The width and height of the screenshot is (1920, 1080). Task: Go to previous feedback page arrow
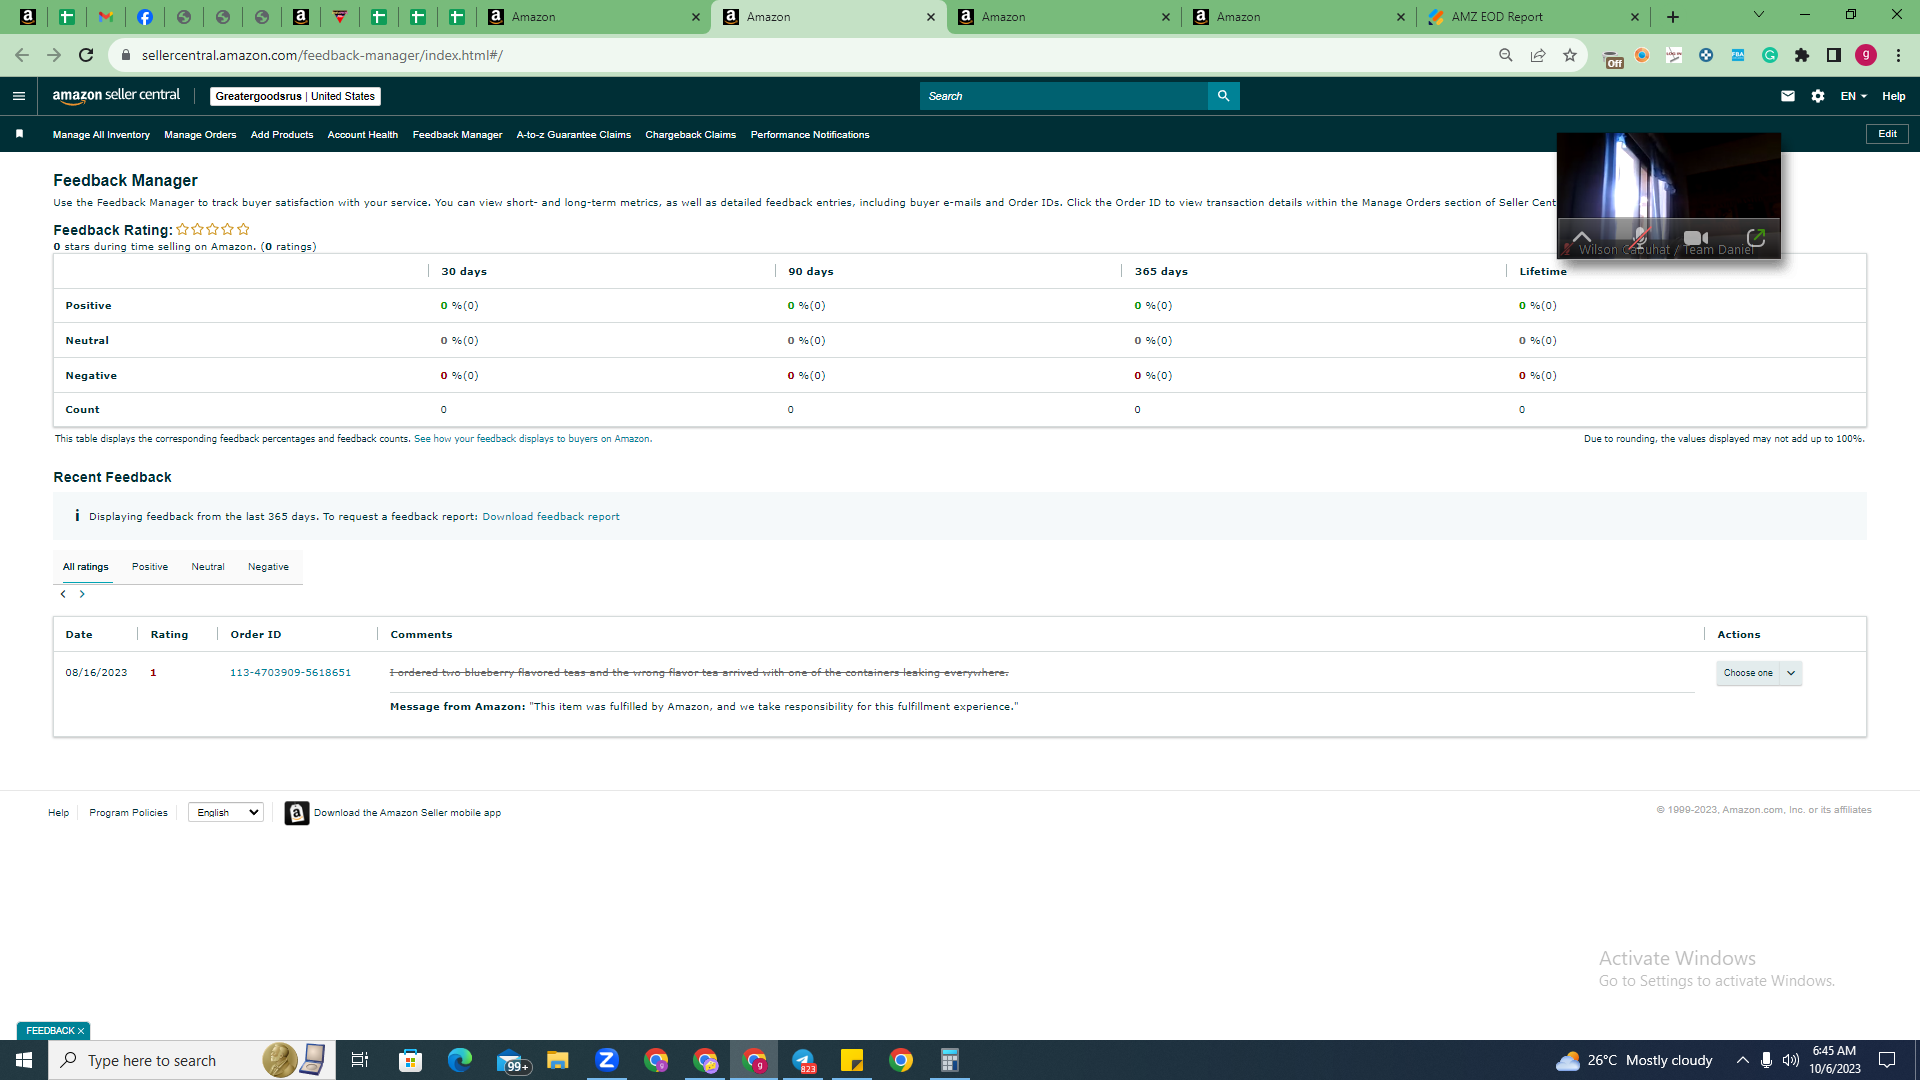pyautogui.click(x=63, y=594)
